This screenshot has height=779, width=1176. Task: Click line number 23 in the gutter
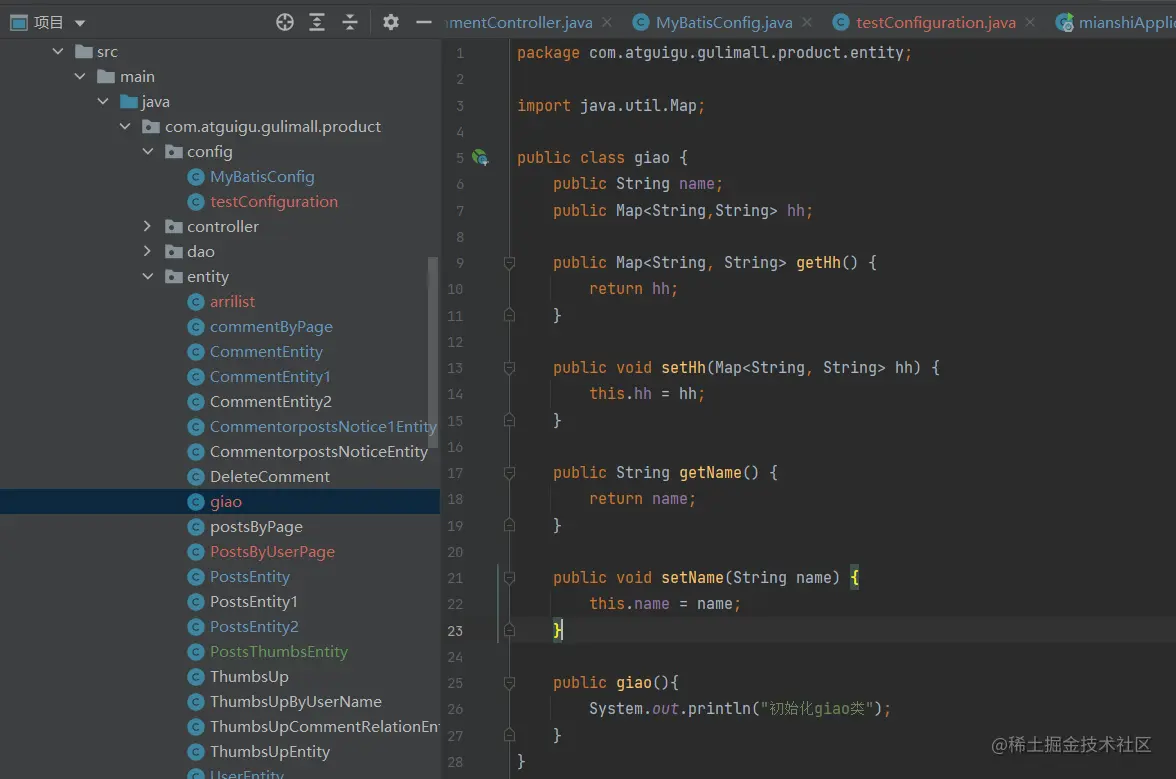[x=455, y=631]
